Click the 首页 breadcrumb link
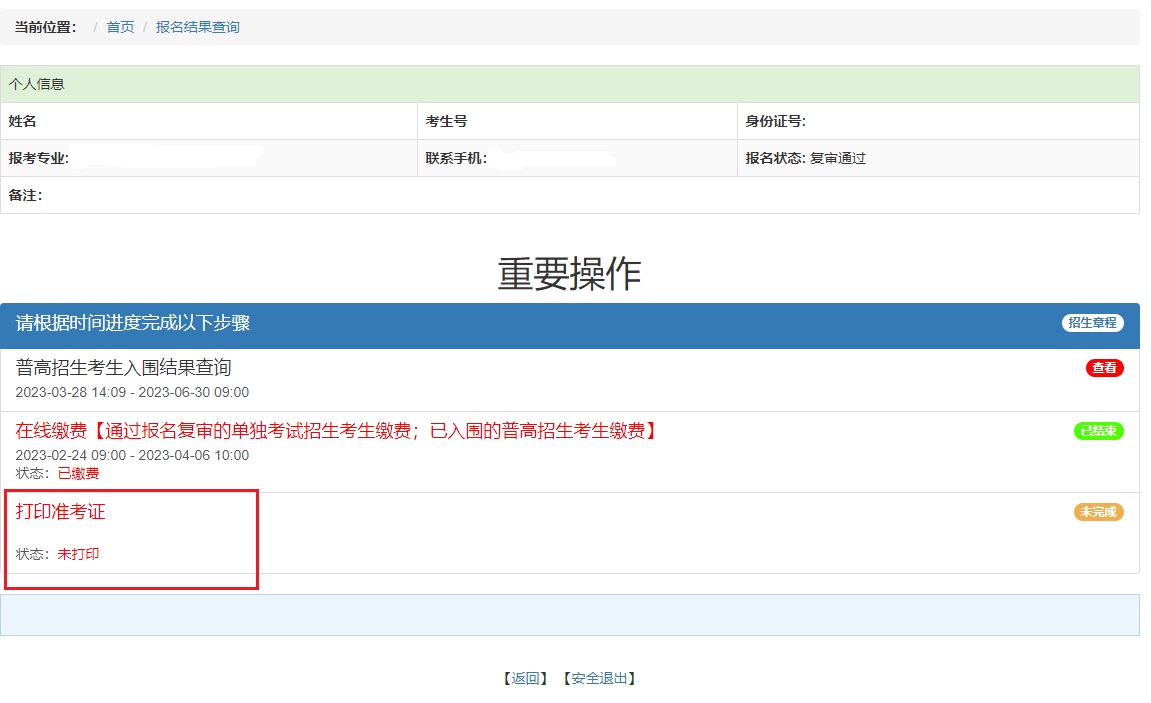This screenshot has height=703, width=1151. pyautogui.click(x=120, y=27)
